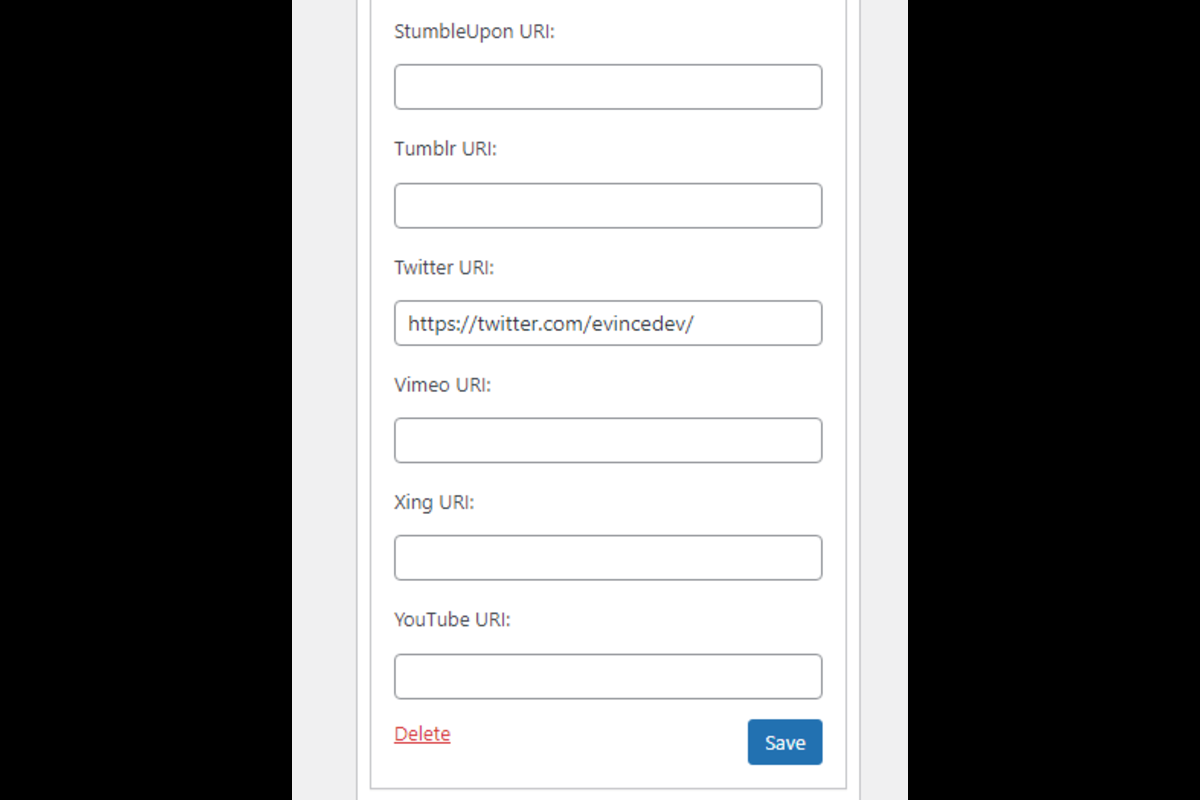
Task: Focus the Xing URI text box
Action: 608,558
